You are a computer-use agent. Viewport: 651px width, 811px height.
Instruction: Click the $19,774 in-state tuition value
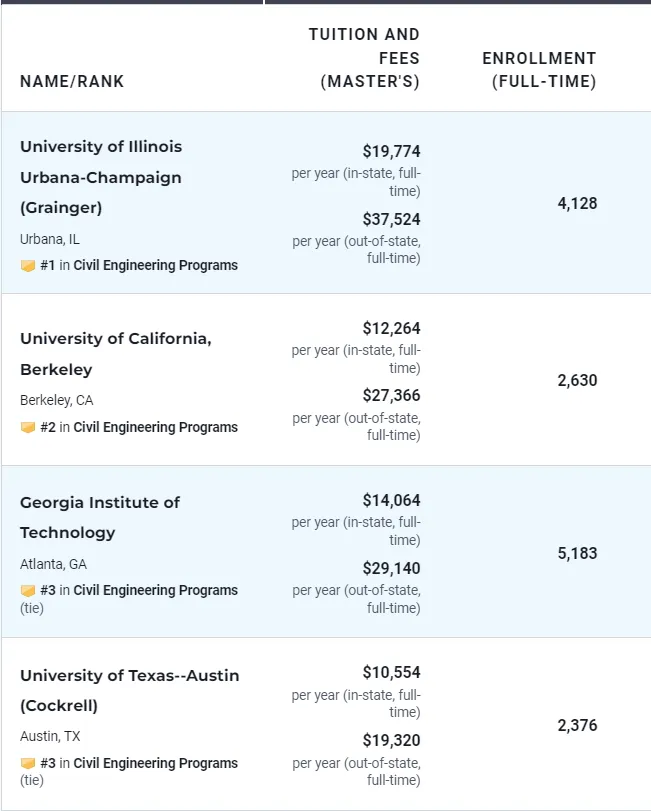(391, 152)
